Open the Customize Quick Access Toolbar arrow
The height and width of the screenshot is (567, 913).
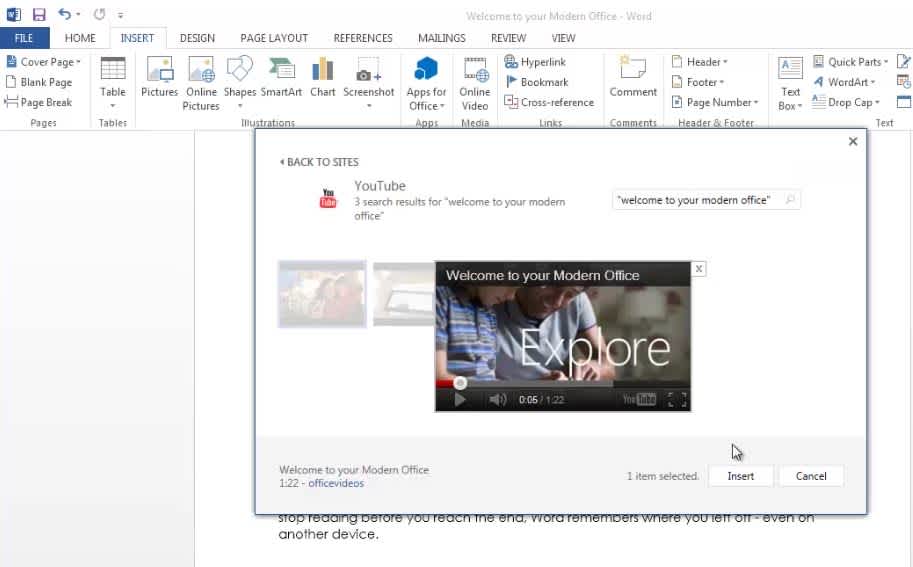tap(120, 15)
